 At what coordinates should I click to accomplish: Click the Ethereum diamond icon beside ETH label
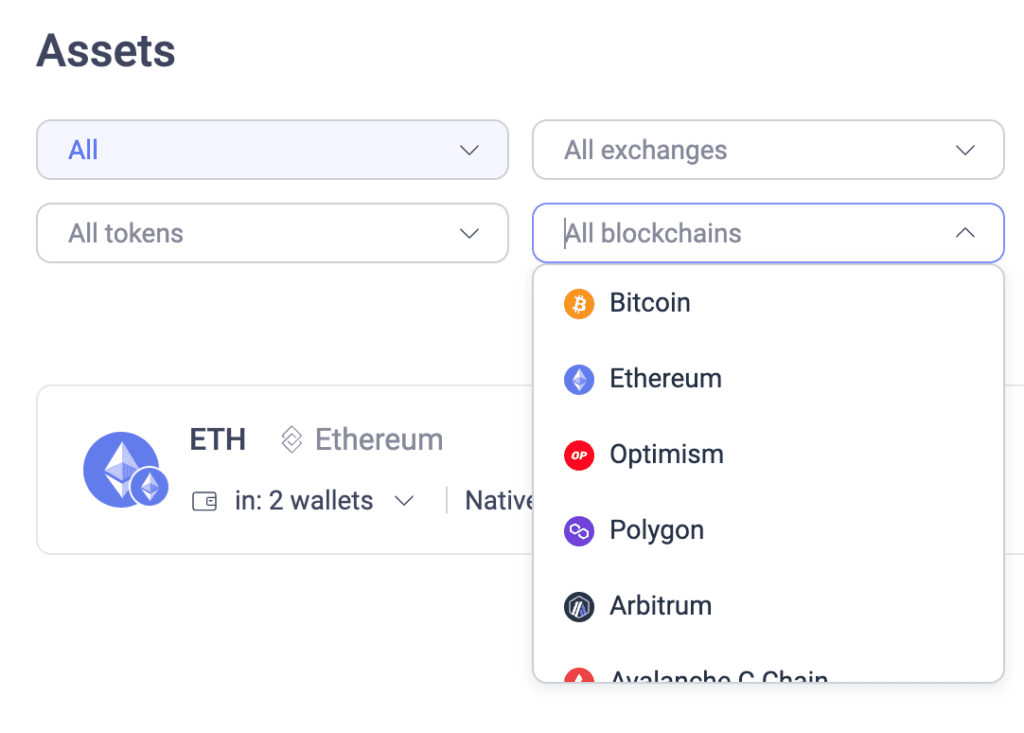(x=291, y=438)
